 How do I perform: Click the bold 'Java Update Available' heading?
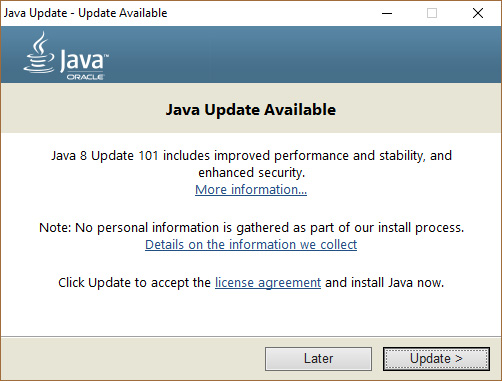click(251, 110)
